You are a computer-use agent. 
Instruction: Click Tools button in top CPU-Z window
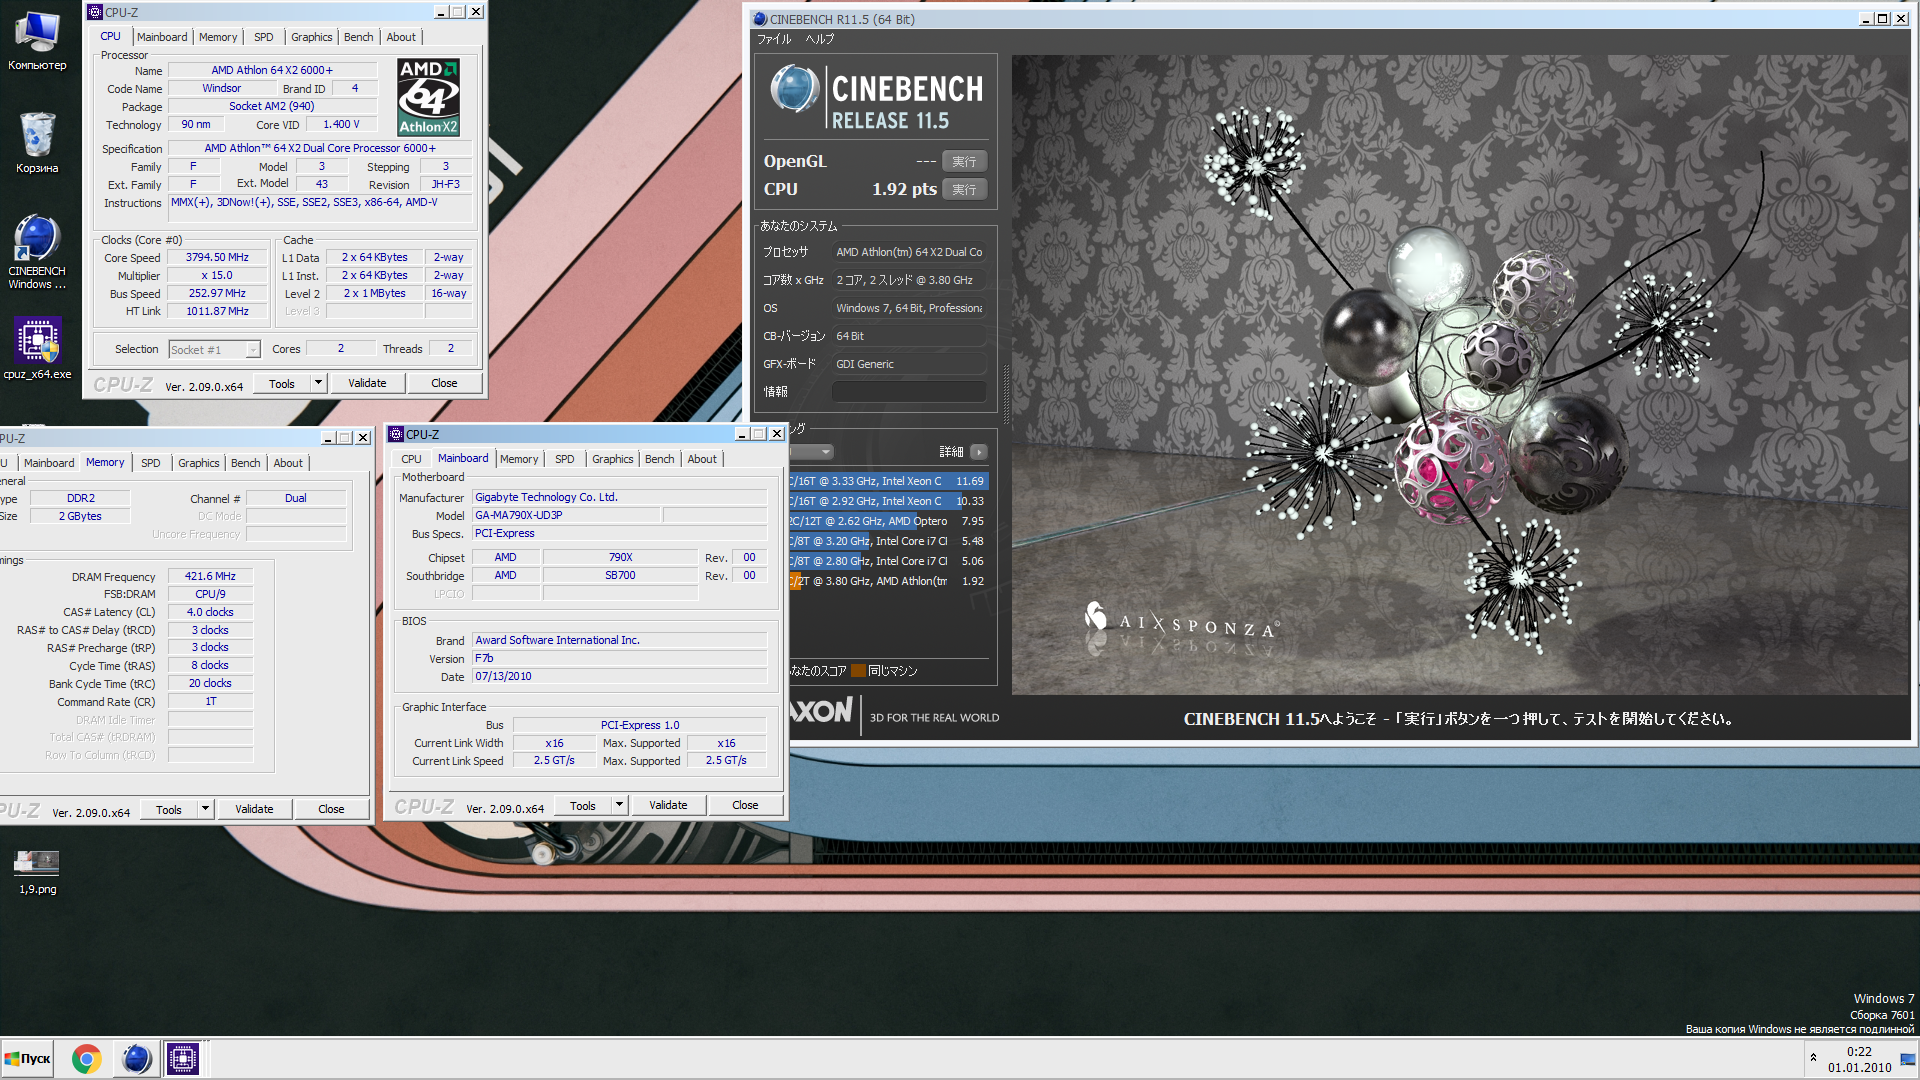click(282, 383)
